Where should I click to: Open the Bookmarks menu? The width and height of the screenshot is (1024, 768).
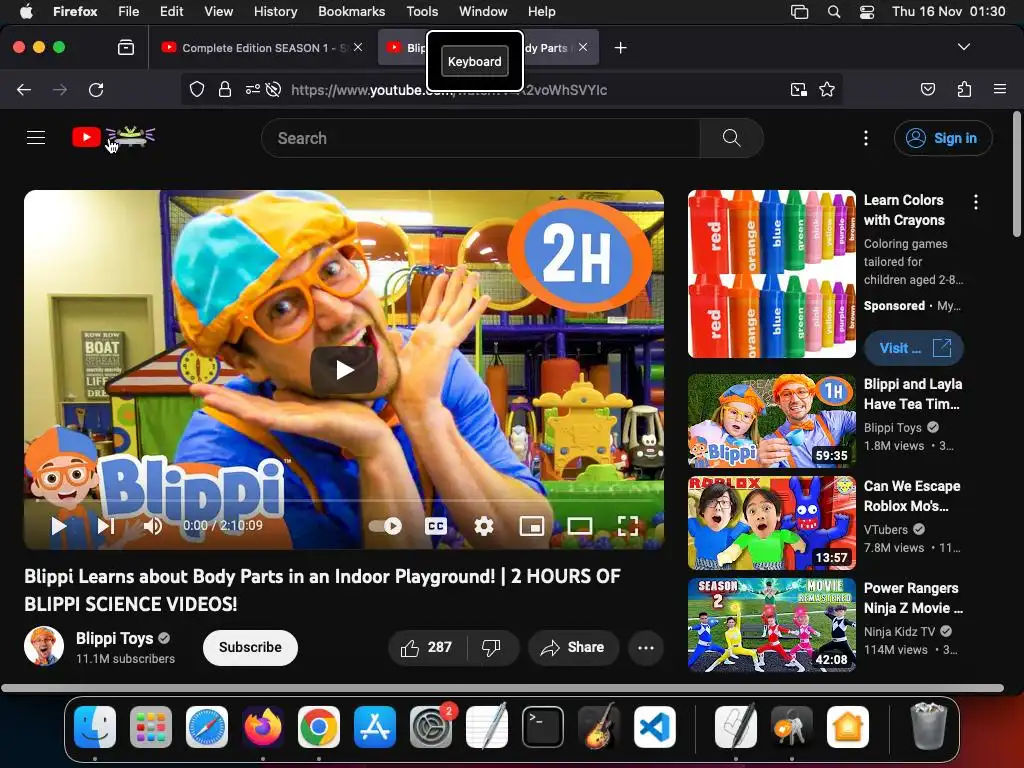pos(351,11)
